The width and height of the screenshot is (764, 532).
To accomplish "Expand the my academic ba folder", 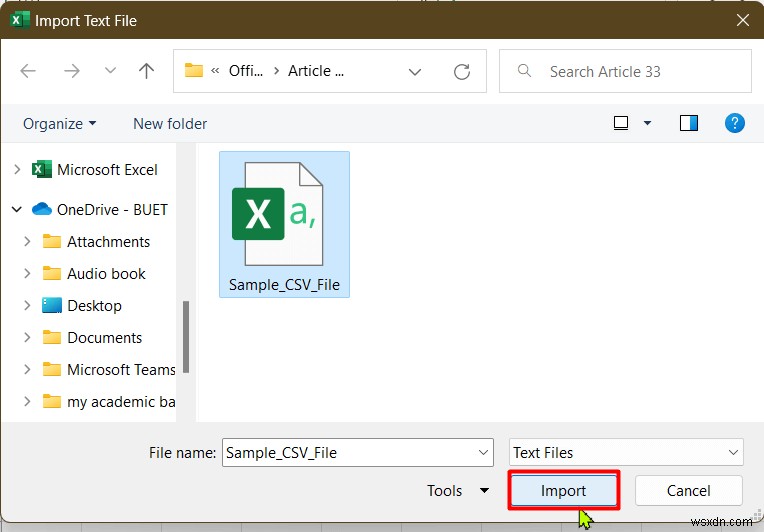I will [x=27, y=401].
